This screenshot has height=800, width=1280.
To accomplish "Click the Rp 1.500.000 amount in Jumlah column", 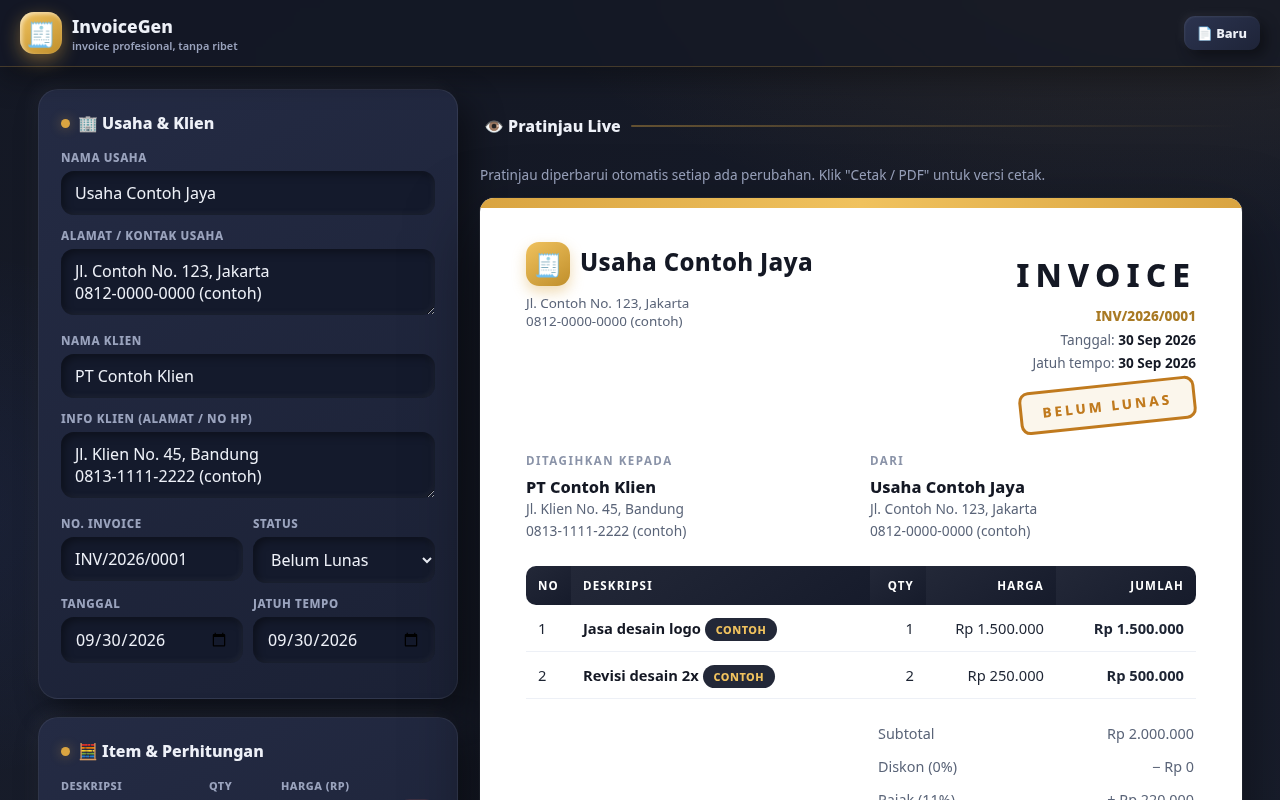I will click(1139, 629).
